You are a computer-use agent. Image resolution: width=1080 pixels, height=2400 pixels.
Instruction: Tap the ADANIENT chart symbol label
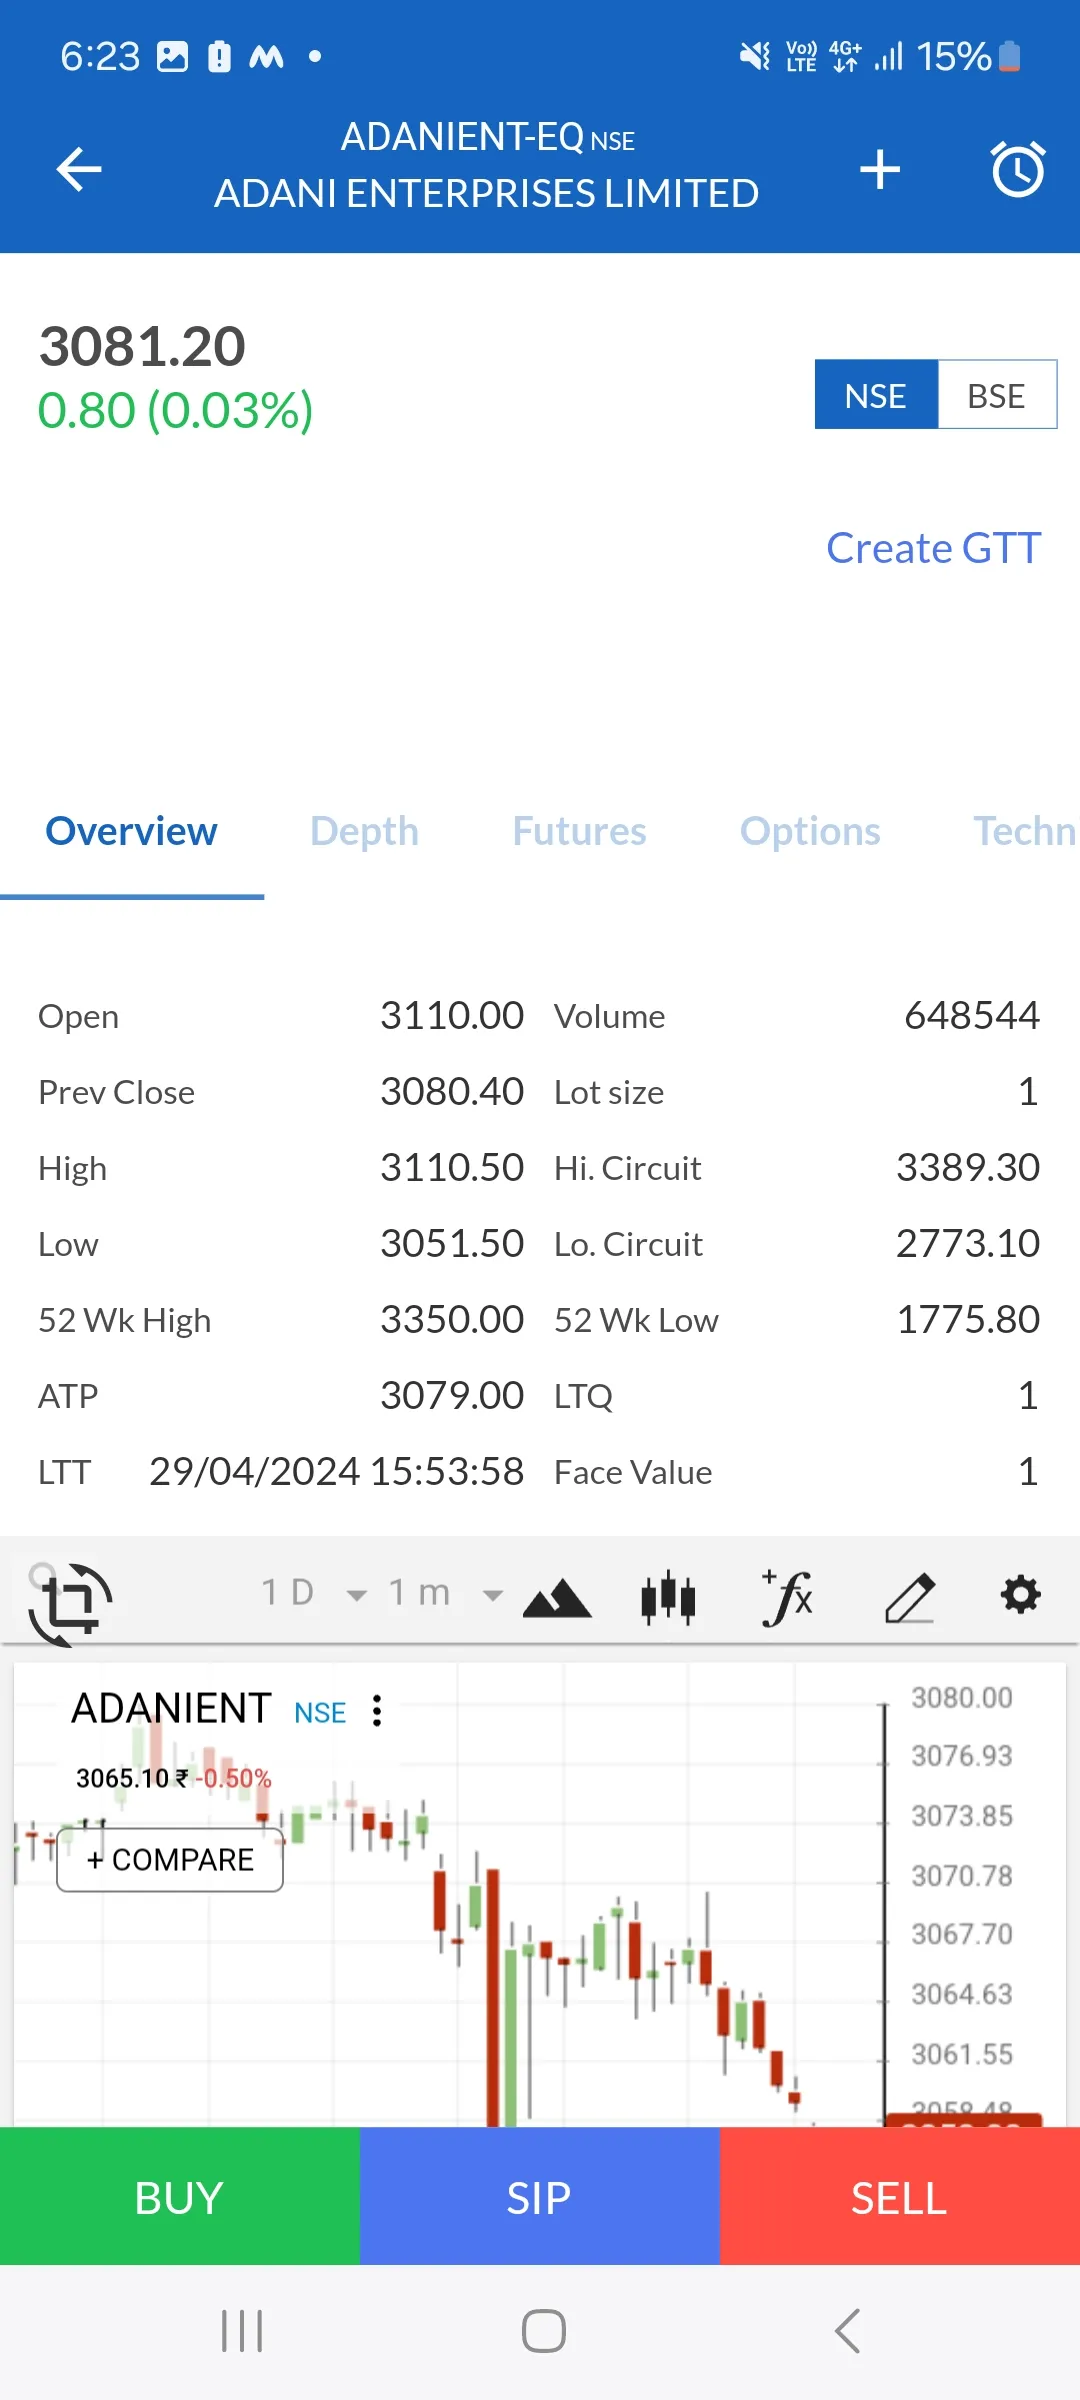coord(171,1709)
